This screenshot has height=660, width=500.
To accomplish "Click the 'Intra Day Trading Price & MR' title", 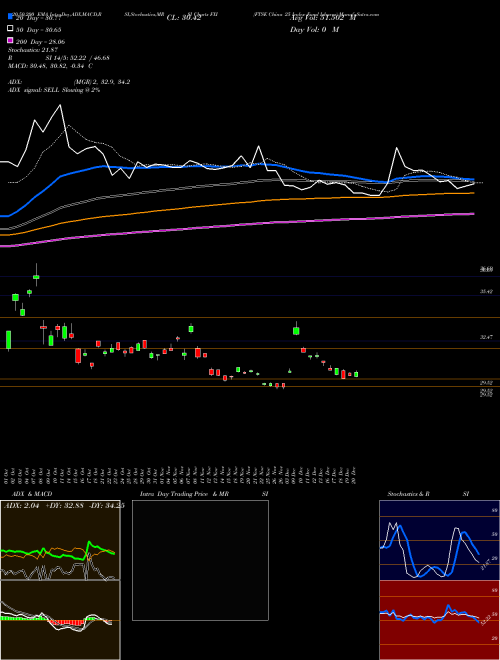I will tap(184, 494).
